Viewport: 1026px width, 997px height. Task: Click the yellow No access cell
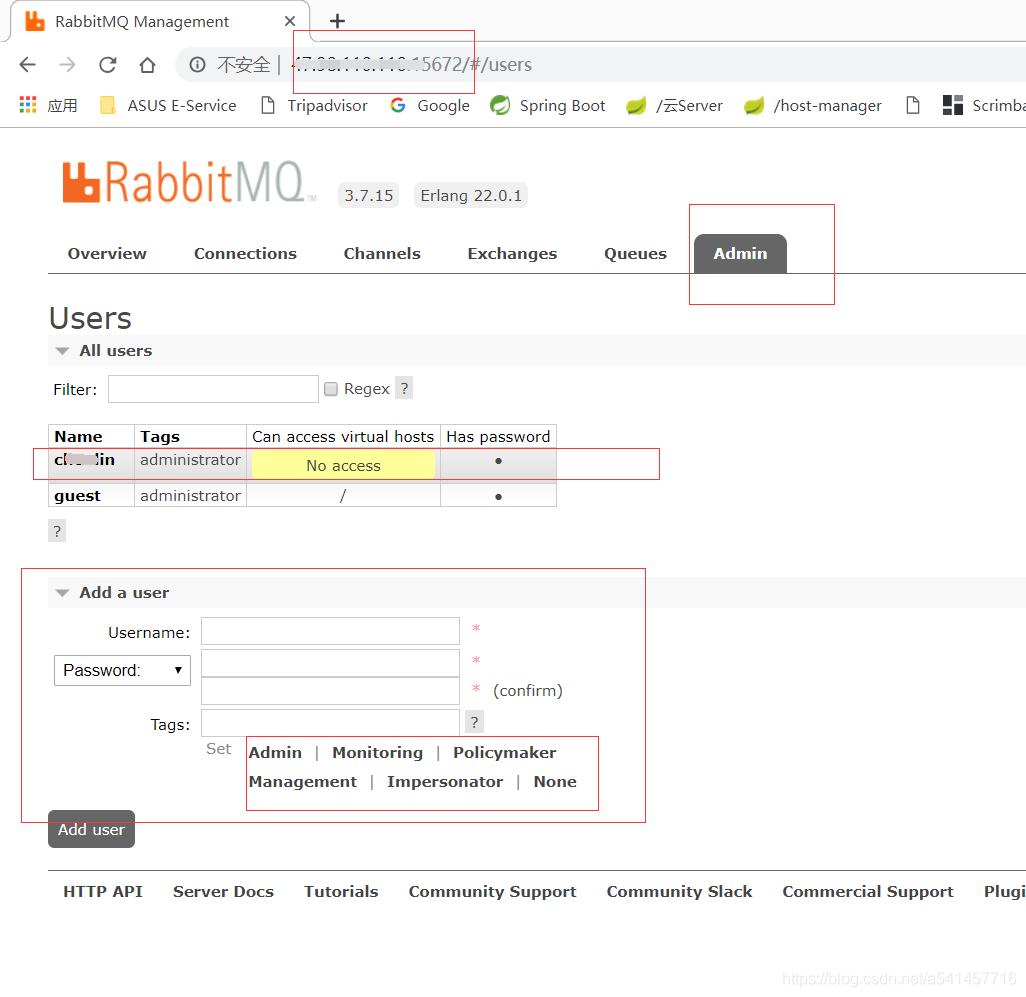[x=344, y=465]
